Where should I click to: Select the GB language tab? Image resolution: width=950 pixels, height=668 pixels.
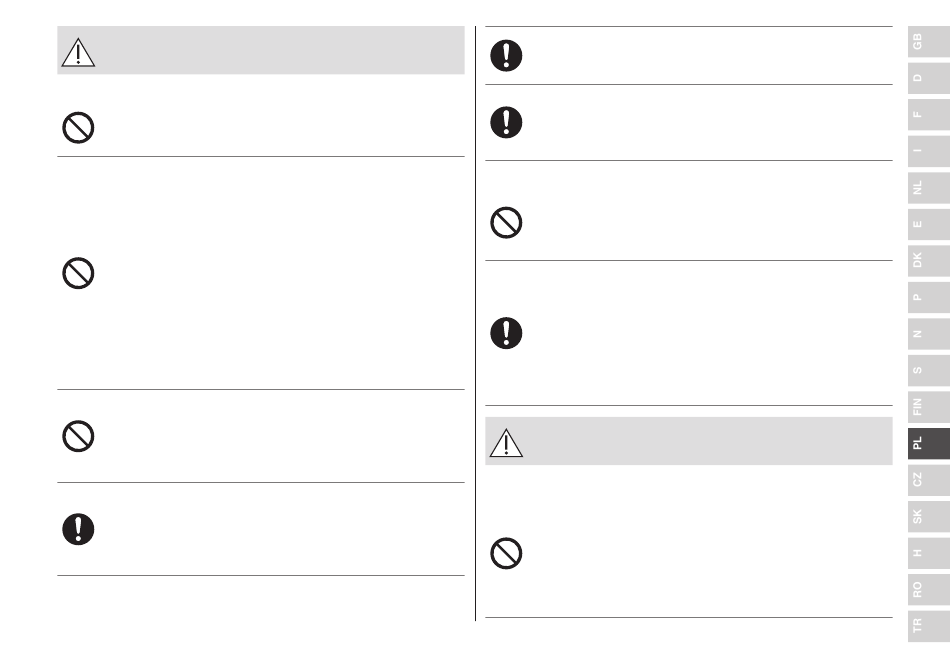[x=929, y=42]
